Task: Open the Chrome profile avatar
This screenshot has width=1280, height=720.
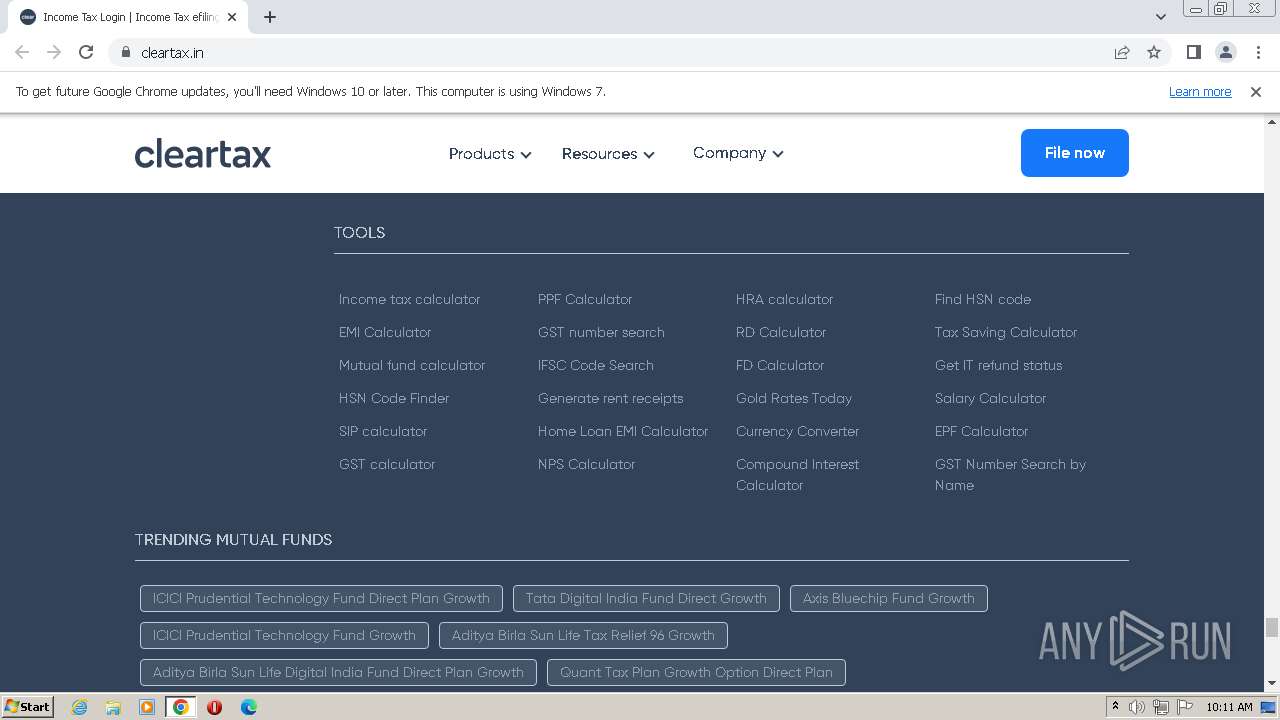Action: (x=1225, y=52)
